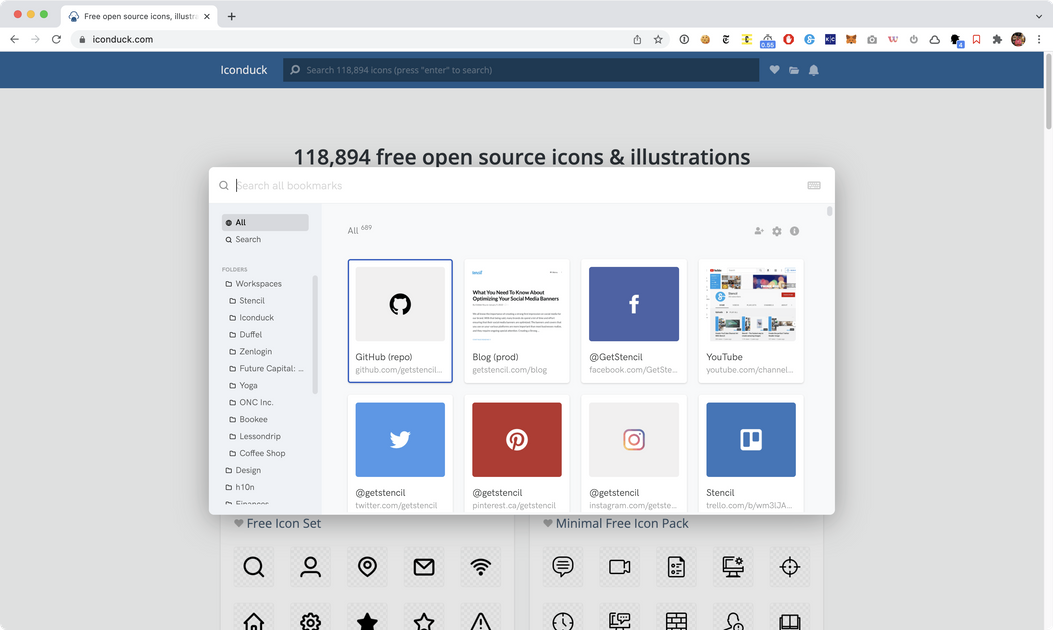Click the wifi icon in the Free Icon Set
Image resolution: width=1053 pixels, height=630 pixels.
pos(481,567)
